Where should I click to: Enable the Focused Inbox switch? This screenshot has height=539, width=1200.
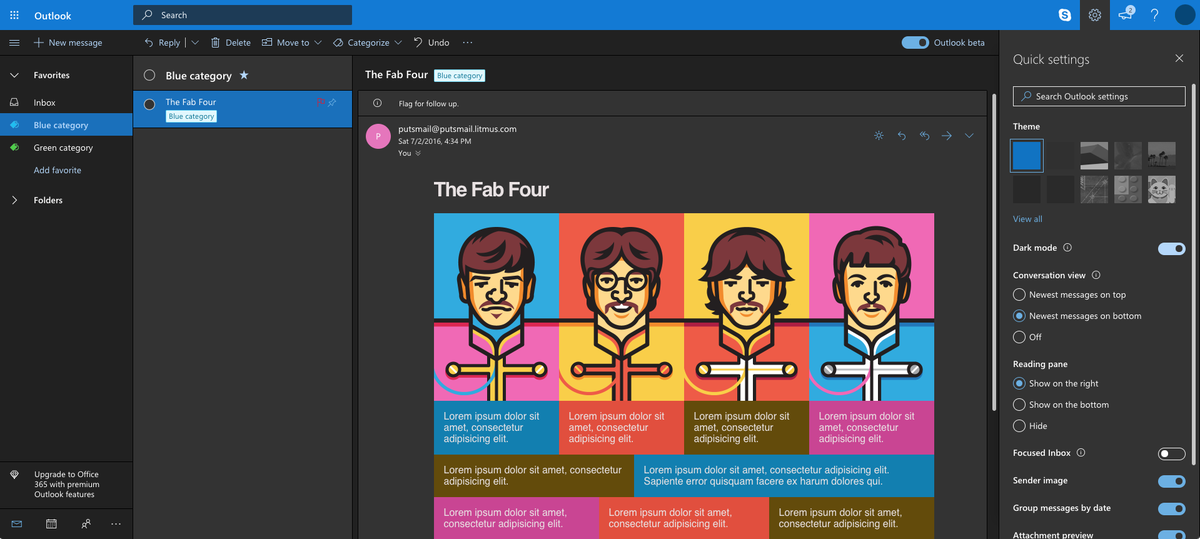(x=1171, y=453)
